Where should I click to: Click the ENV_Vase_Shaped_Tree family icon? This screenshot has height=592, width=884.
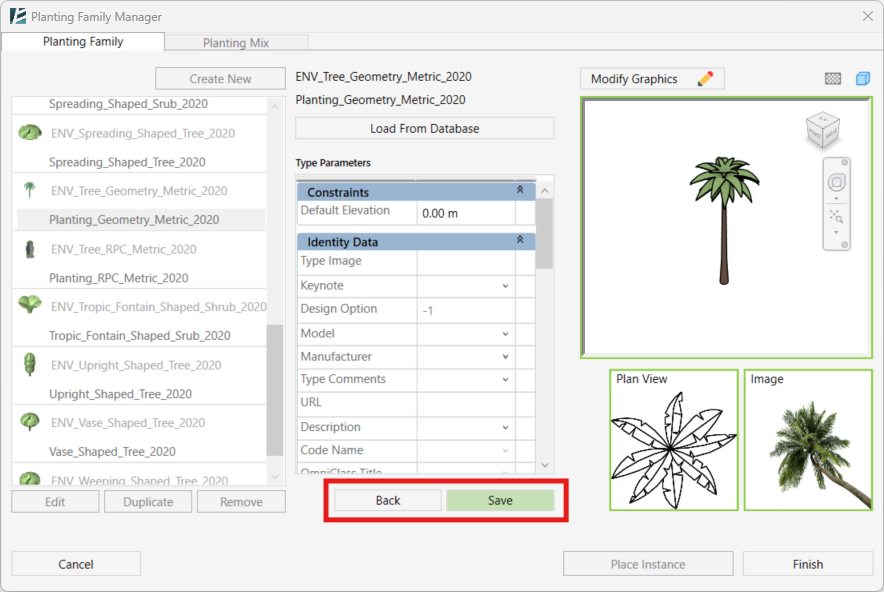pyautogui.click(x=29, y=423)
